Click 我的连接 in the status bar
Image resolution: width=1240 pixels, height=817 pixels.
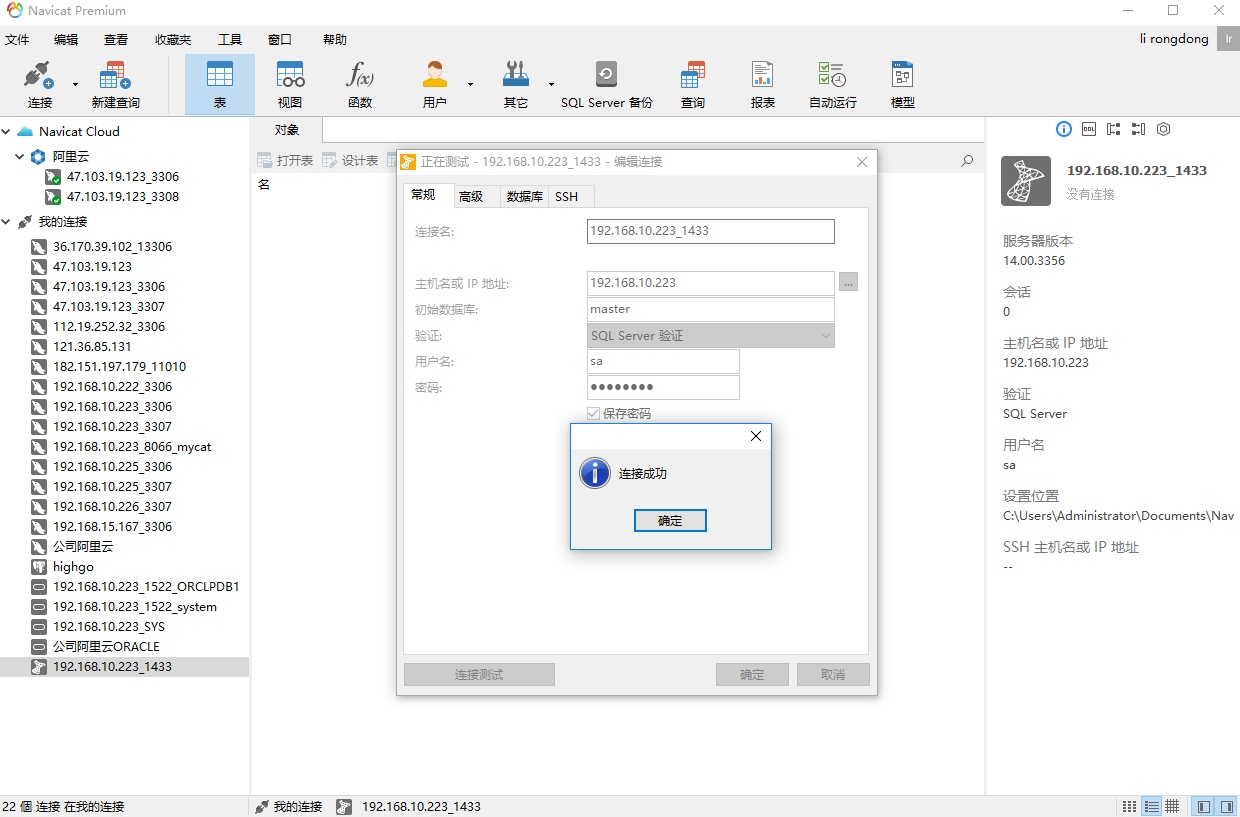tap(288, 806)
